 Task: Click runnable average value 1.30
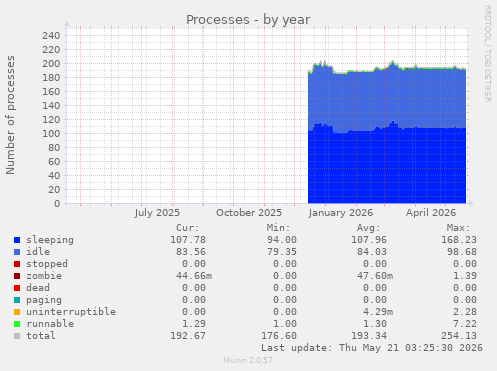pos(375,324)
